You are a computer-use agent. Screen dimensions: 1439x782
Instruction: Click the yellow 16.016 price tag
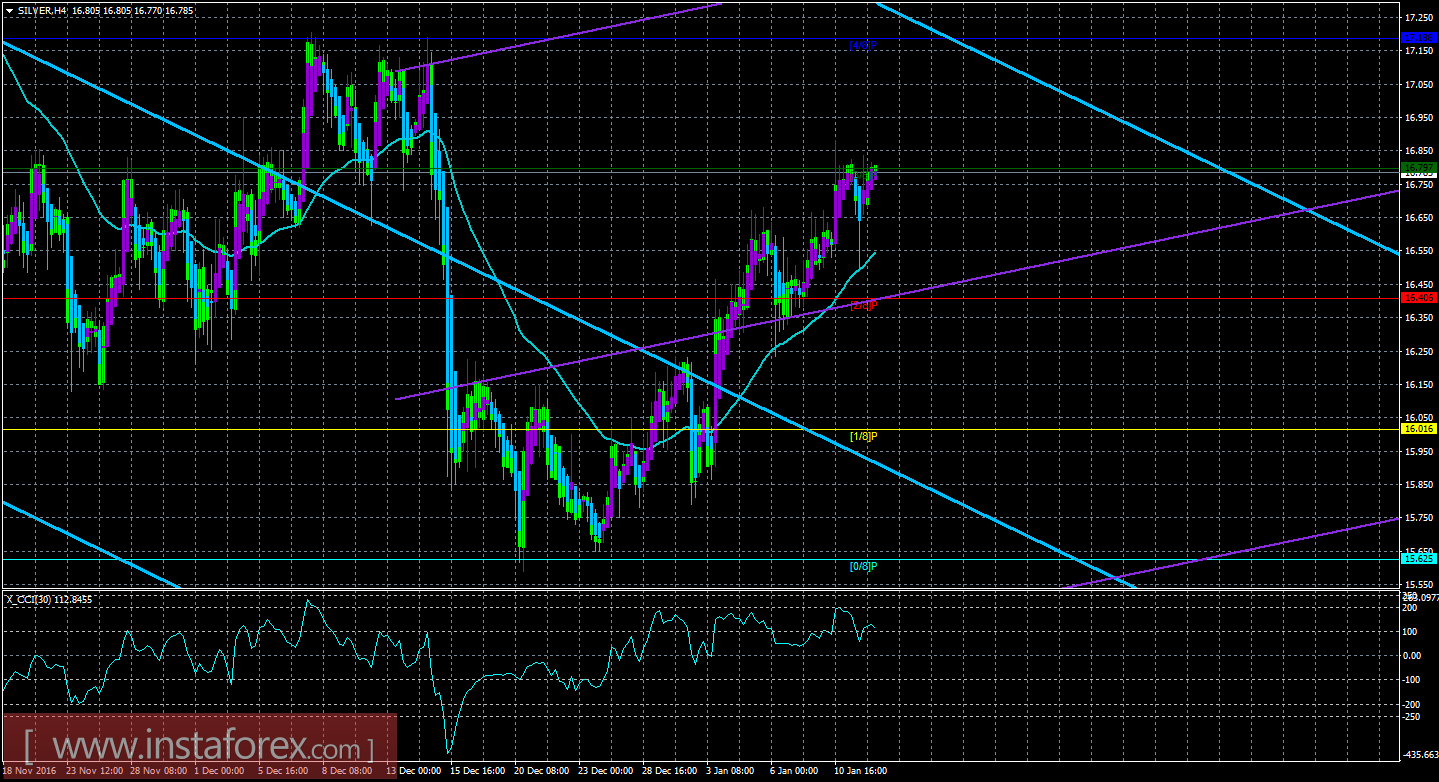pos(1419,428)
